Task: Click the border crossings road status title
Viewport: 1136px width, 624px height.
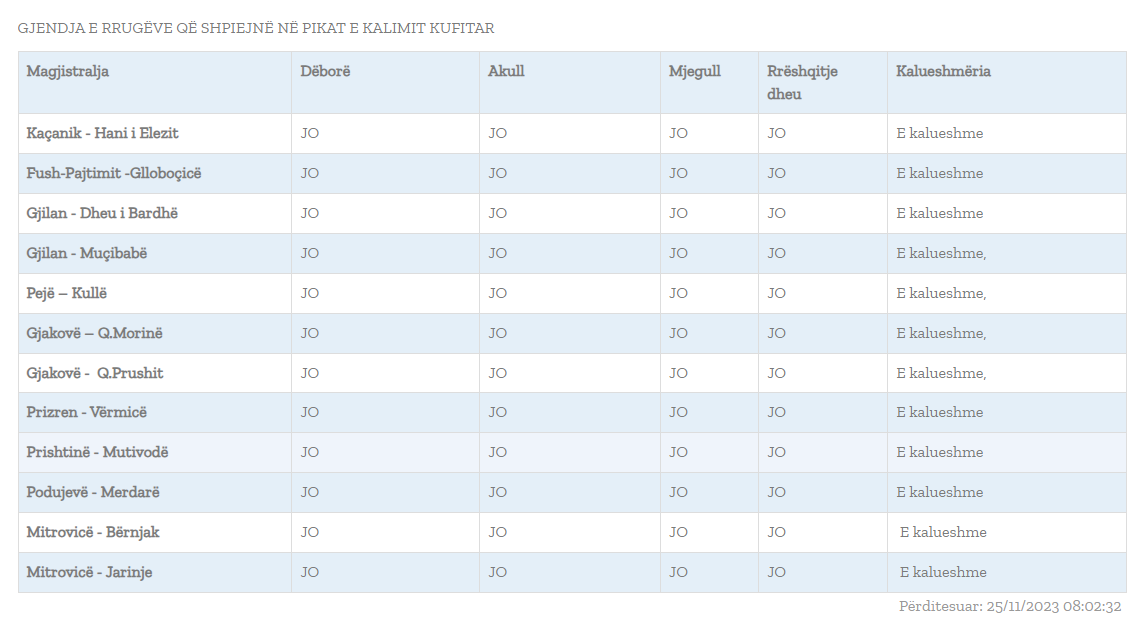Action: (x=256, y=28)
